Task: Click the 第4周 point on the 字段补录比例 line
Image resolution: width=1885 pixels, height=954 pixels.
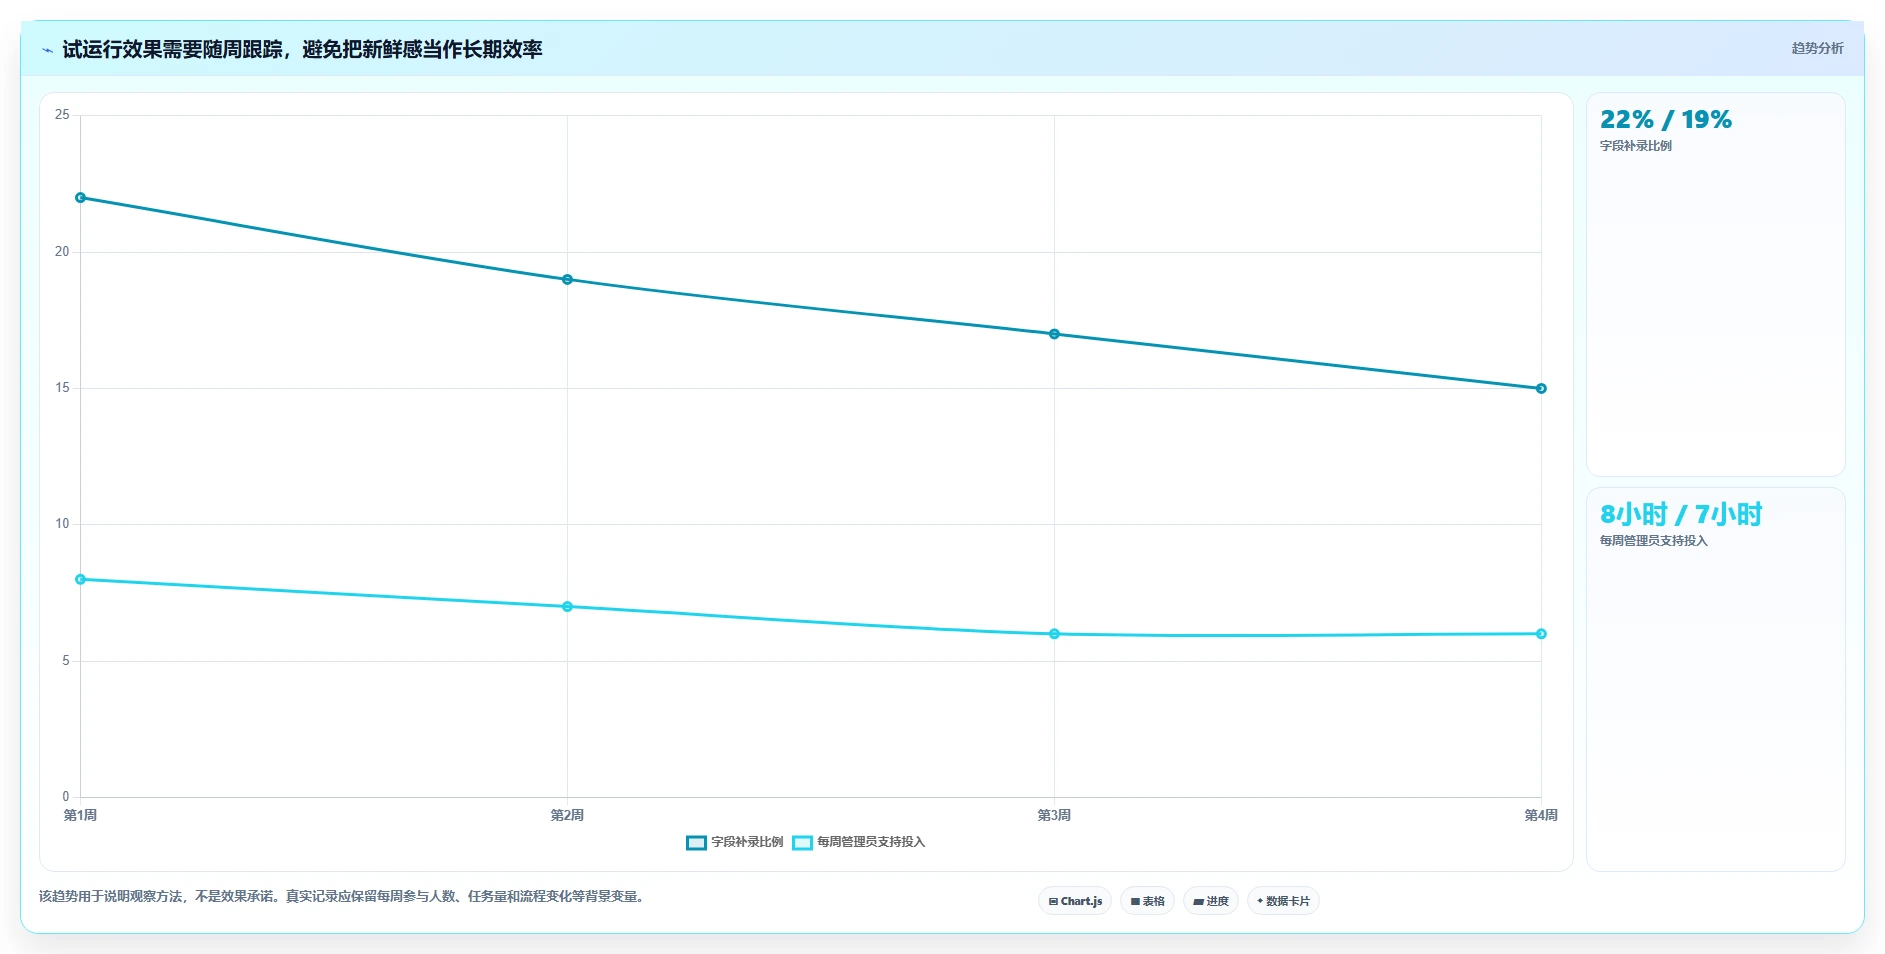Action: 1541,389
